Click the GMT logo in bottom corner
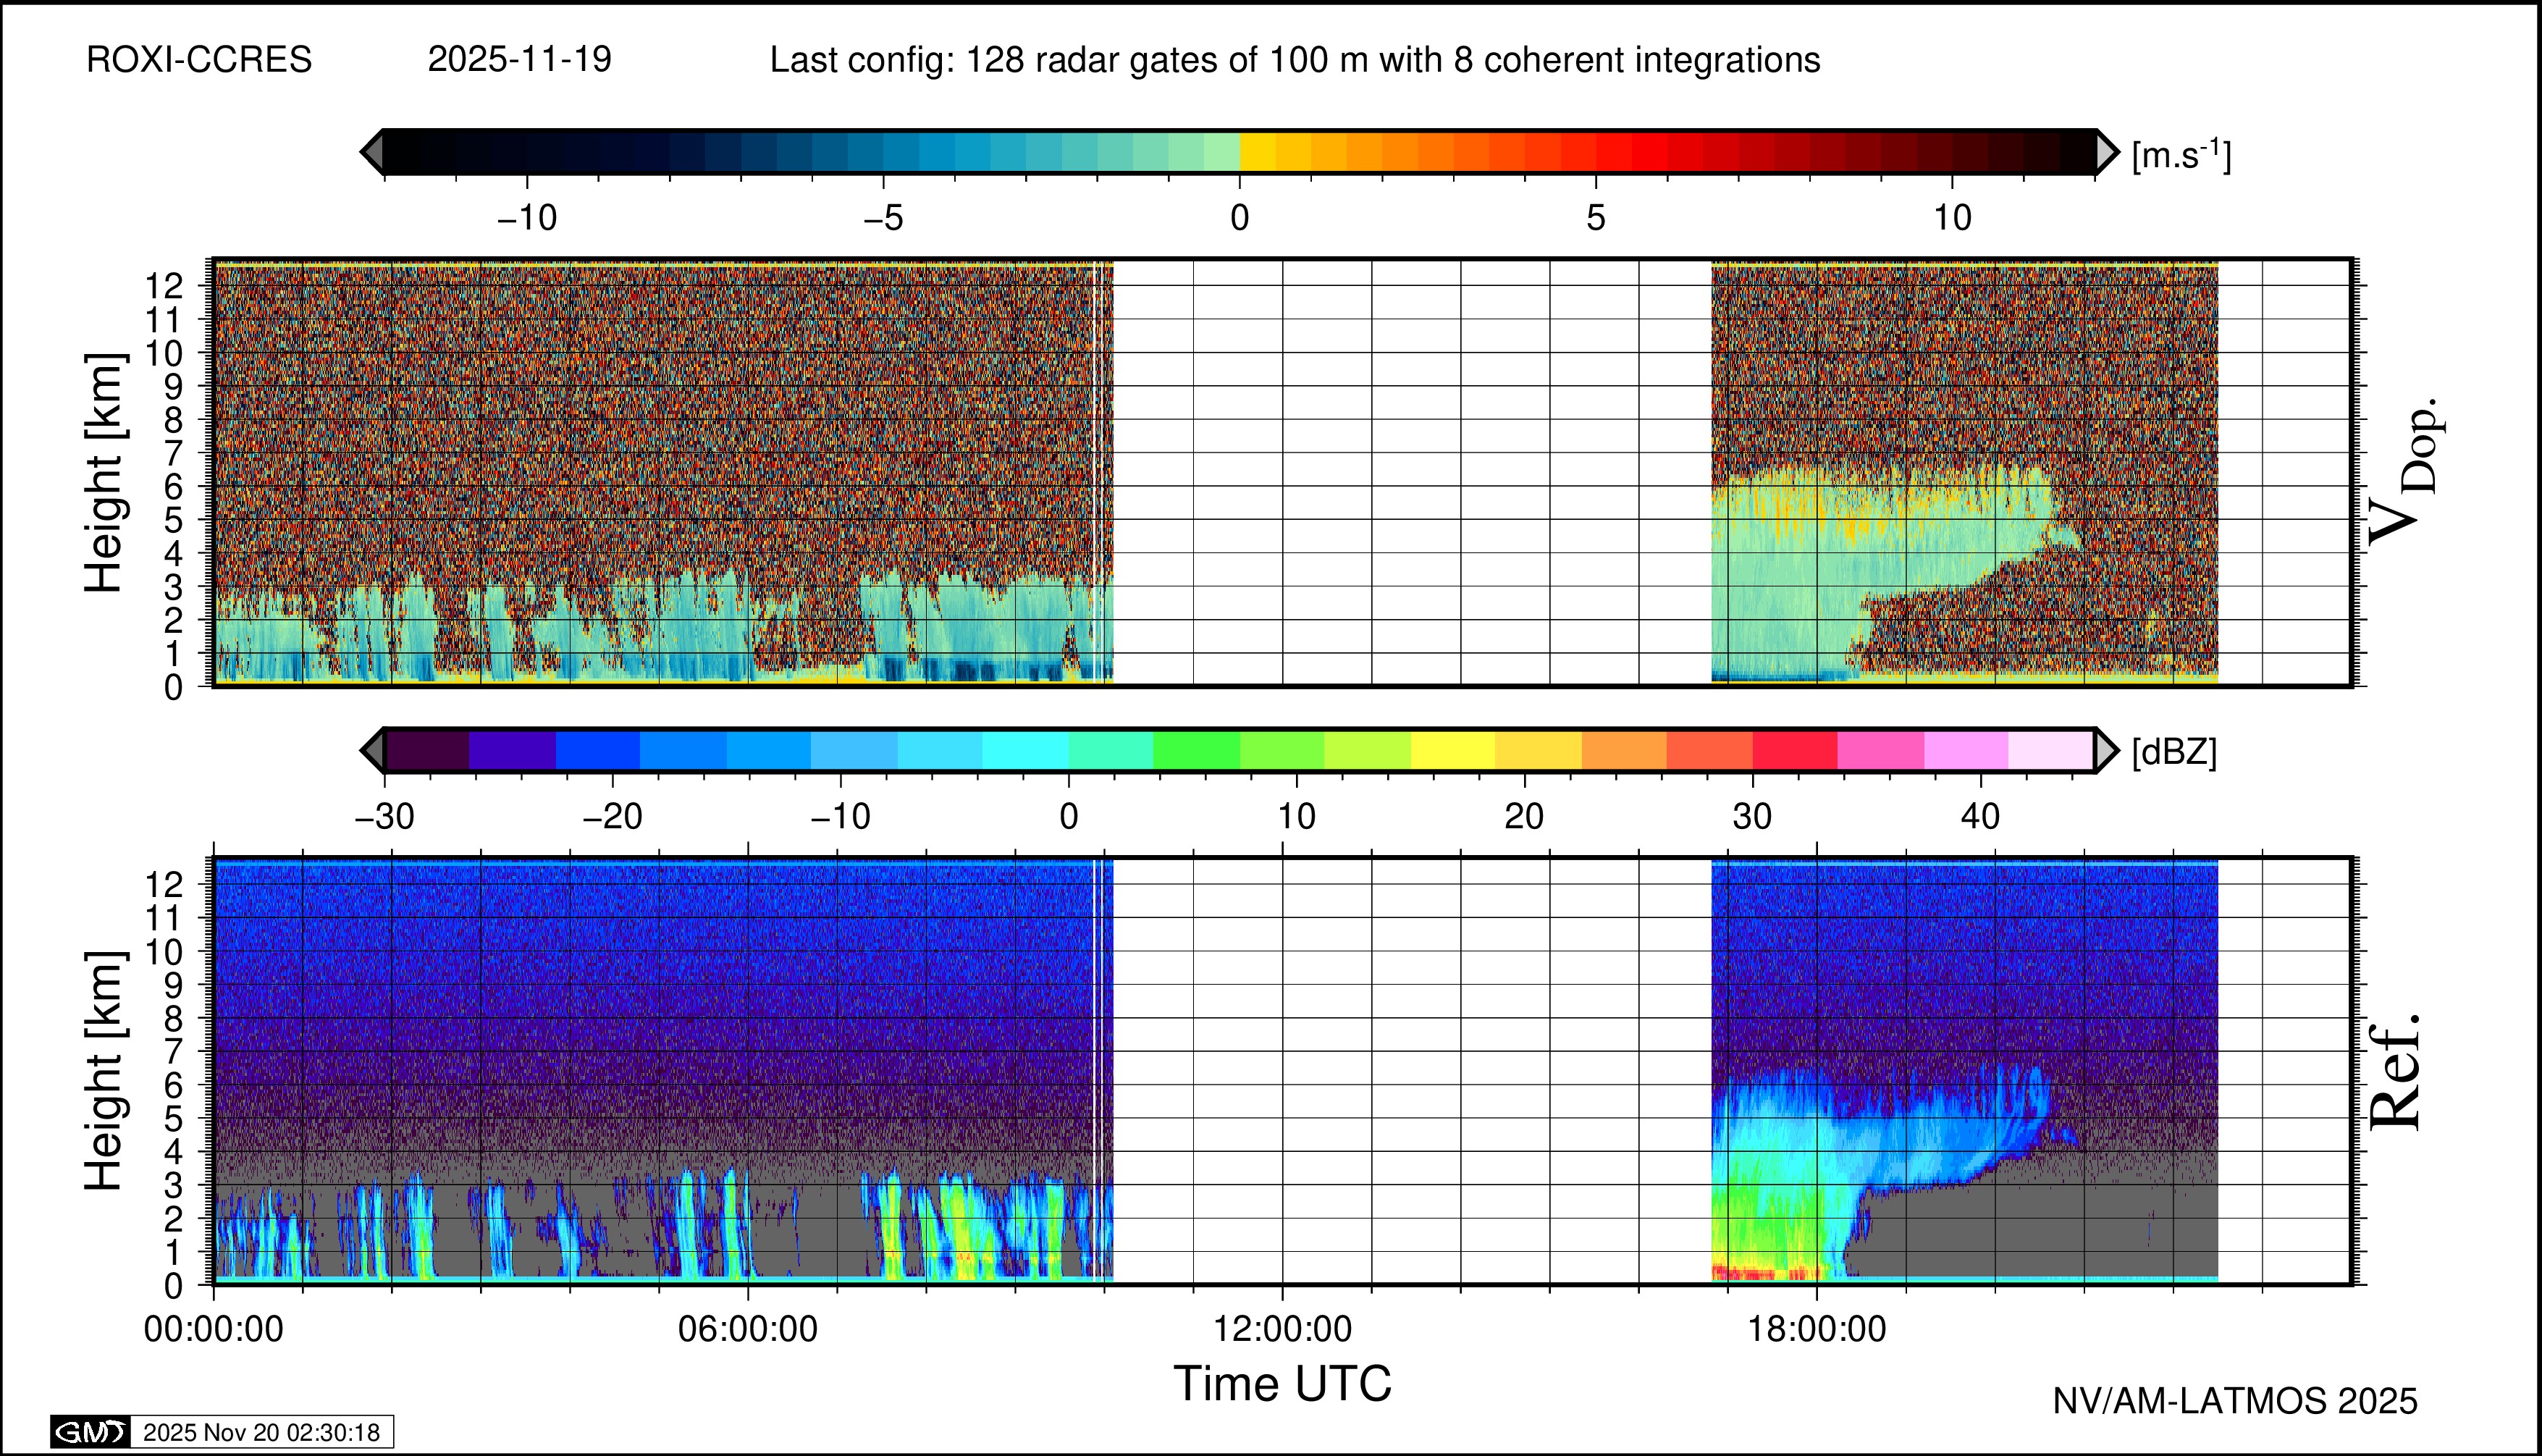The height and width of the screenshot is (1456, 2542). (x=90, y=1432)
